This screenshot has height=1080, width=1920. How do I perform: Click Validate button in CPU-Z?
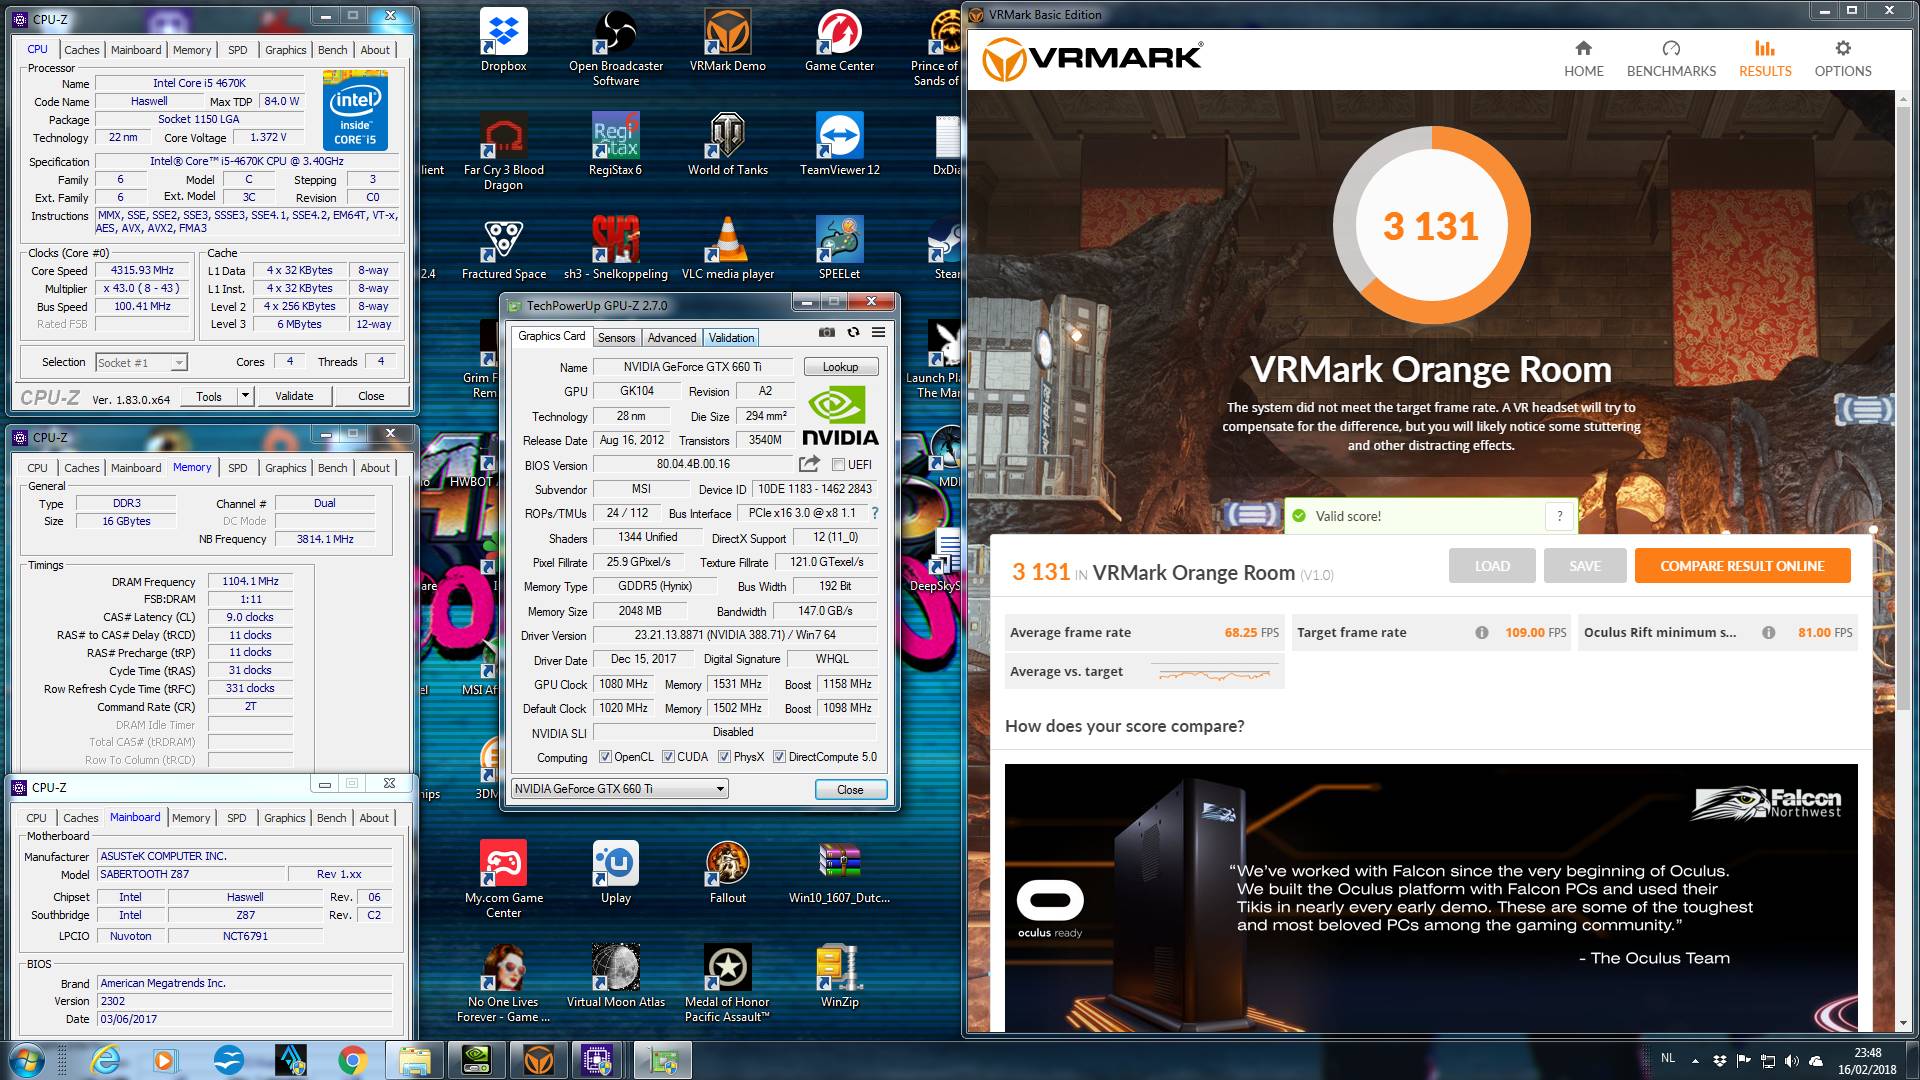point(294,396)
